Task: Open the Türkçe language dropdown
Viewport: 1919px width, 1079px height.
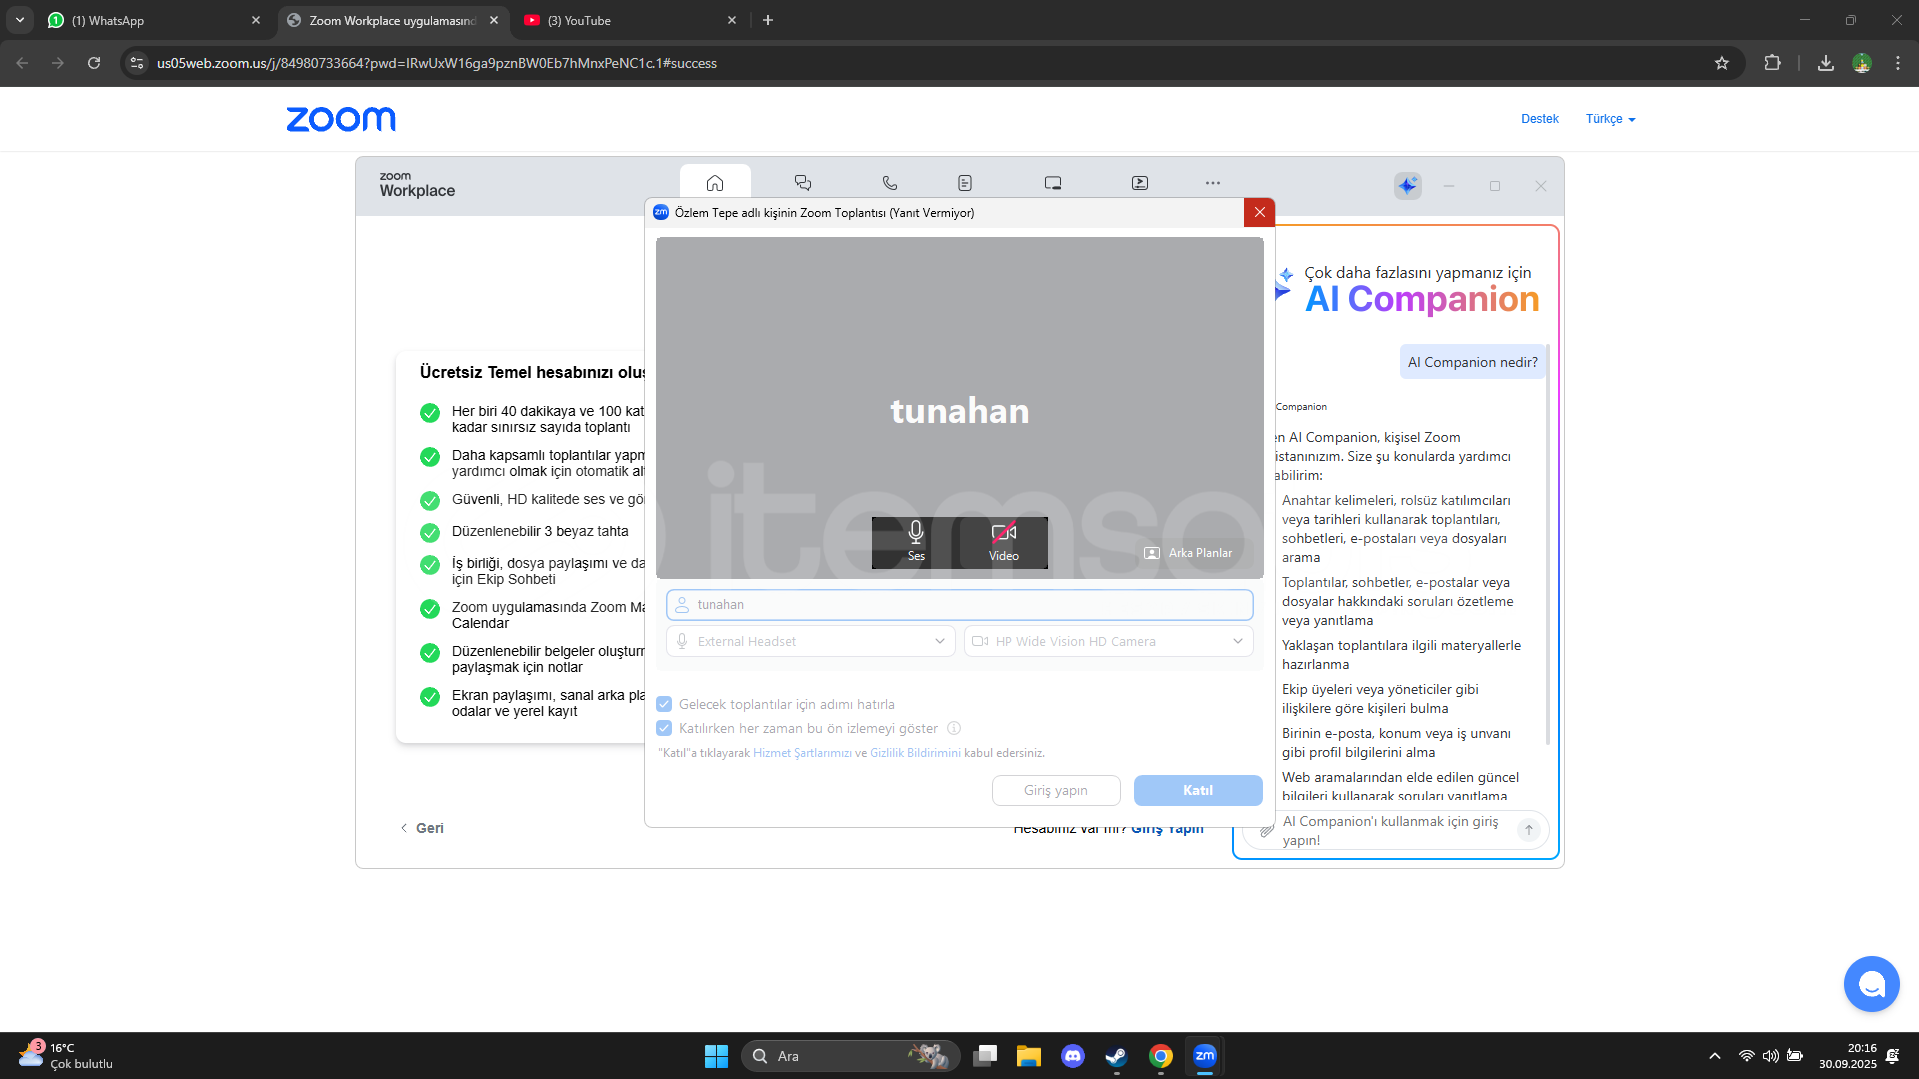Action: click(x=1610, y=119)
